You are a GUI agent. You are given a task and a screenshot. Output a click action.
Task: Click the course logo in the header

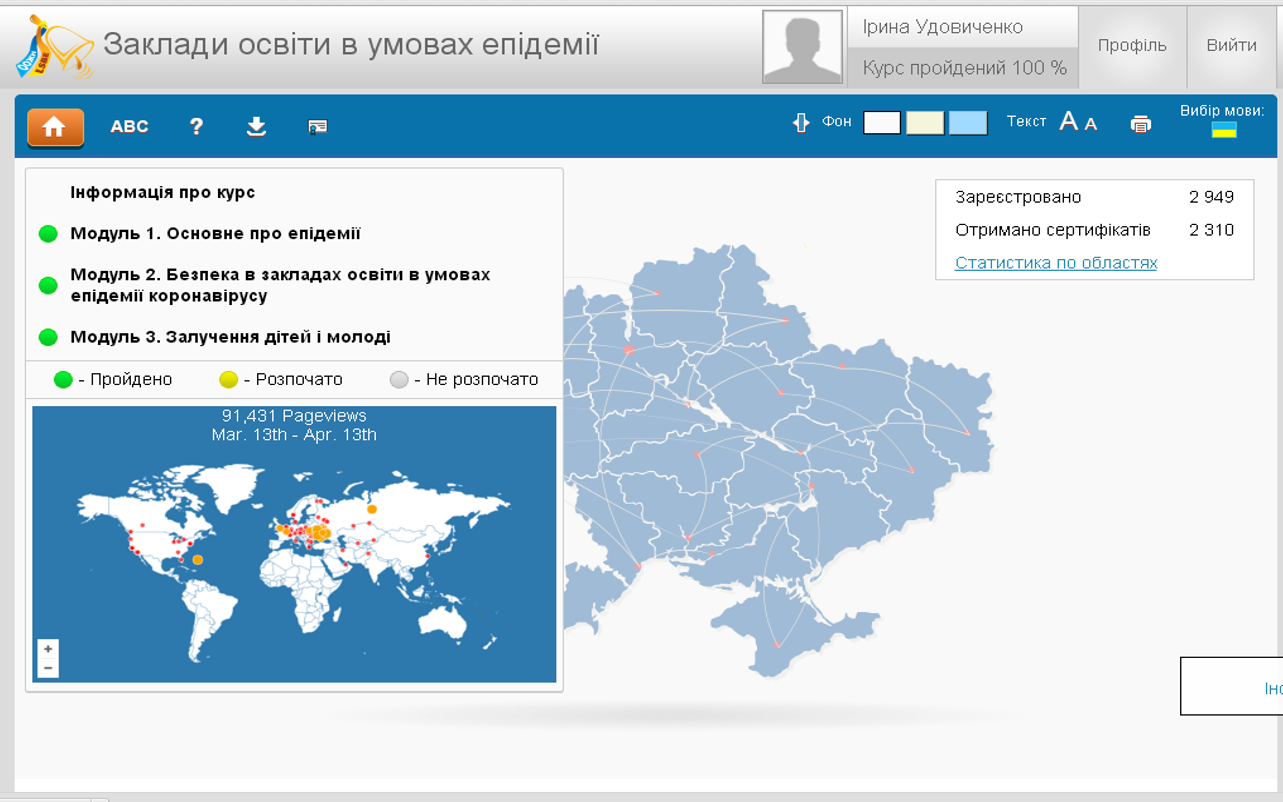tap(55, 46)
